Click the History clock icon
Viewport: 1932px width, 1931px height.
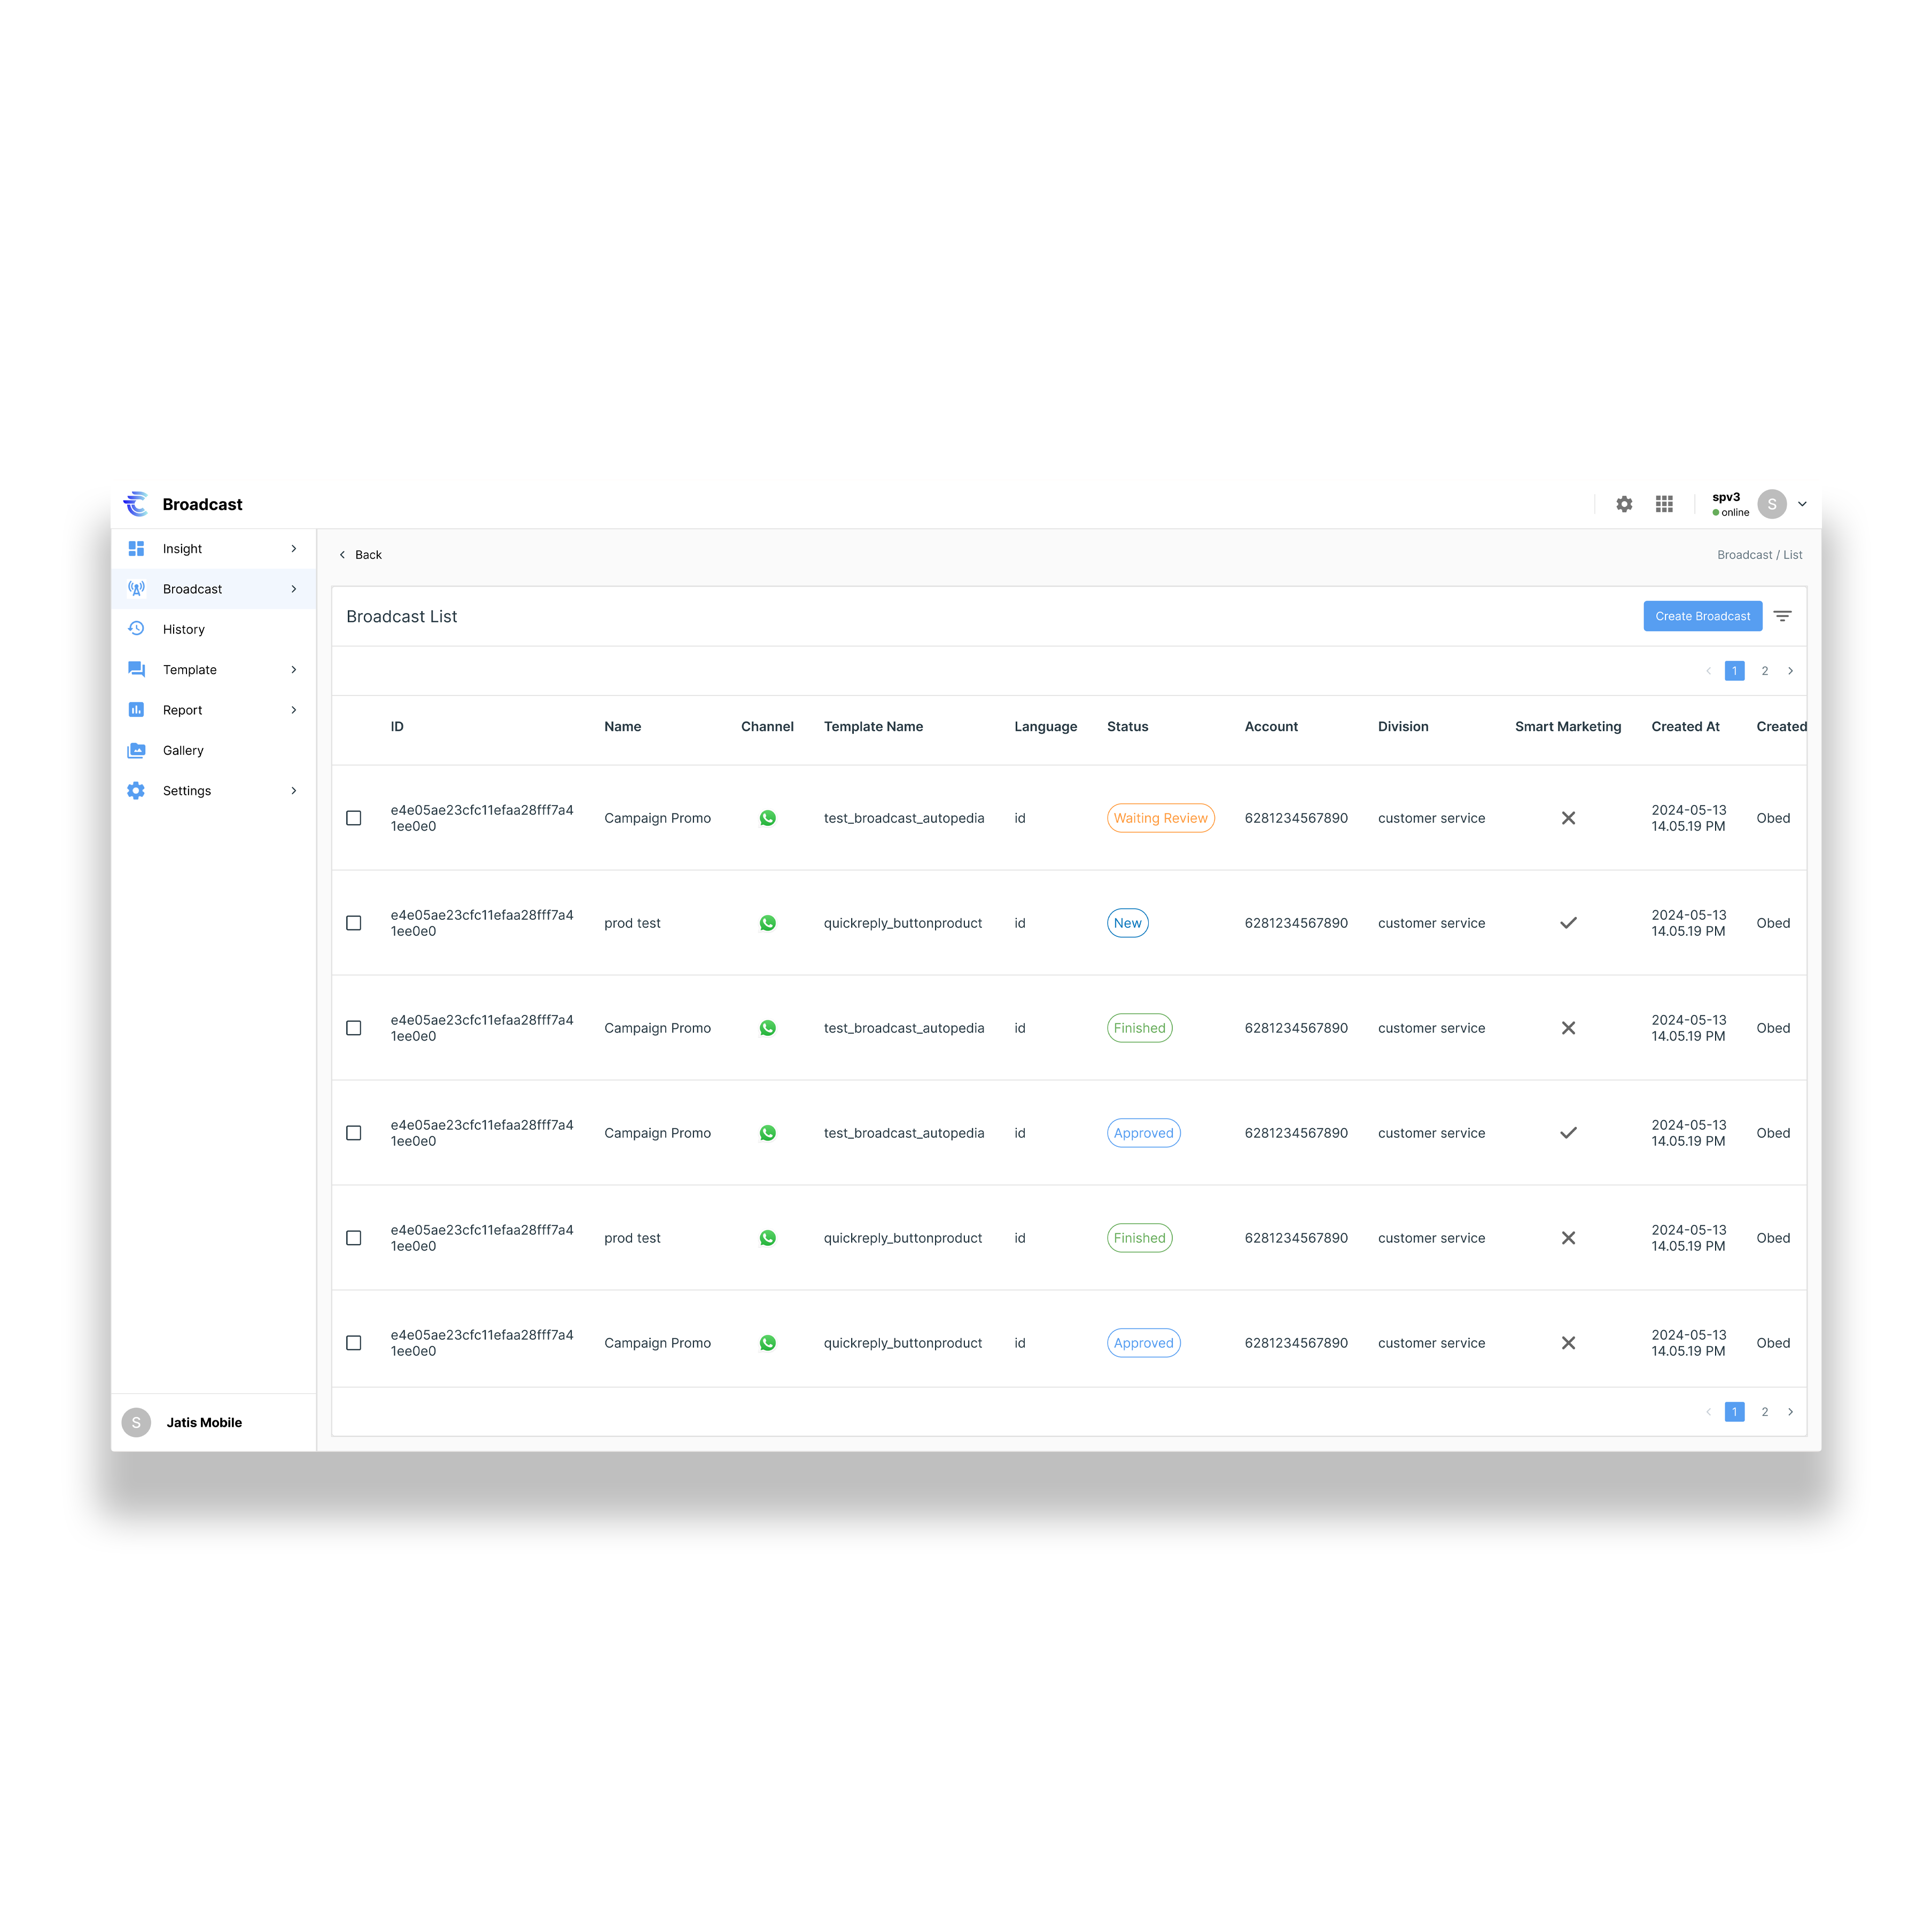pyautogui.click(x=136, y=629)
